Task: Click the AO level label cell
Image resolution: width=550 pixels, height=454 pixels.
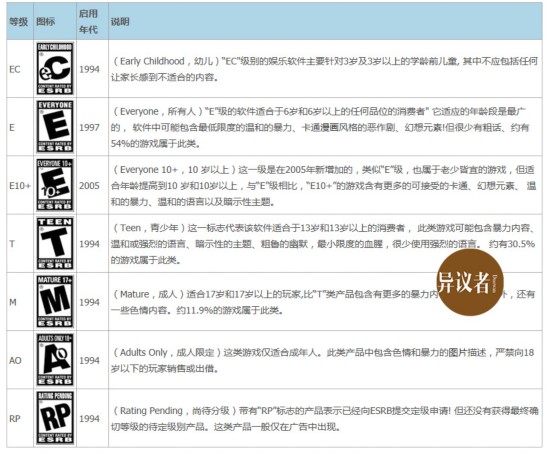Action: pyautogui.click(x=20, y=360)
